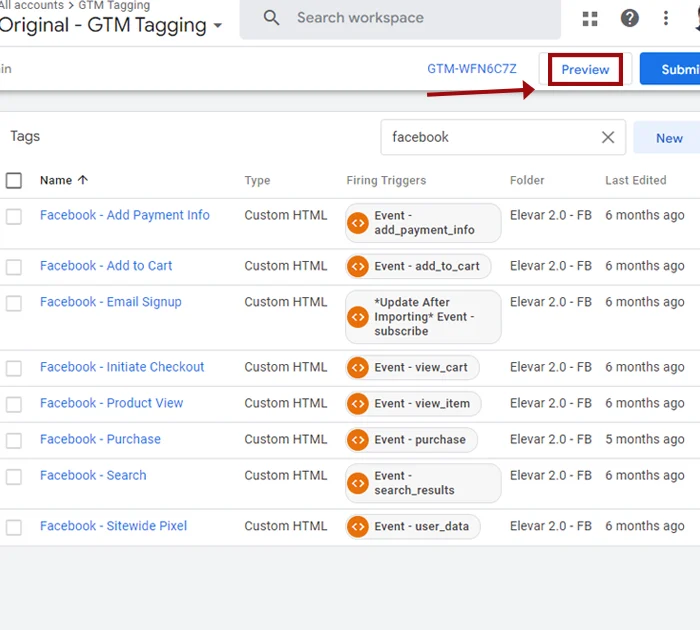This screenshot has height=630, width=700.
Task: Open the Facebook - Search tag
Action: point(93,476)
